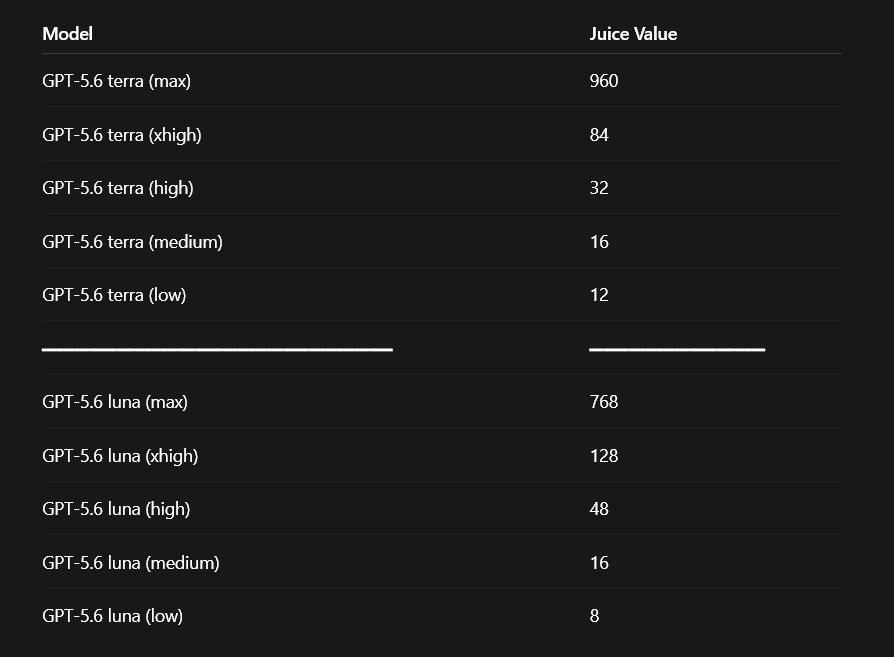Screen dimensions: 894x657
Task: Click the juice value 128
Action: (x=604, y=456)
